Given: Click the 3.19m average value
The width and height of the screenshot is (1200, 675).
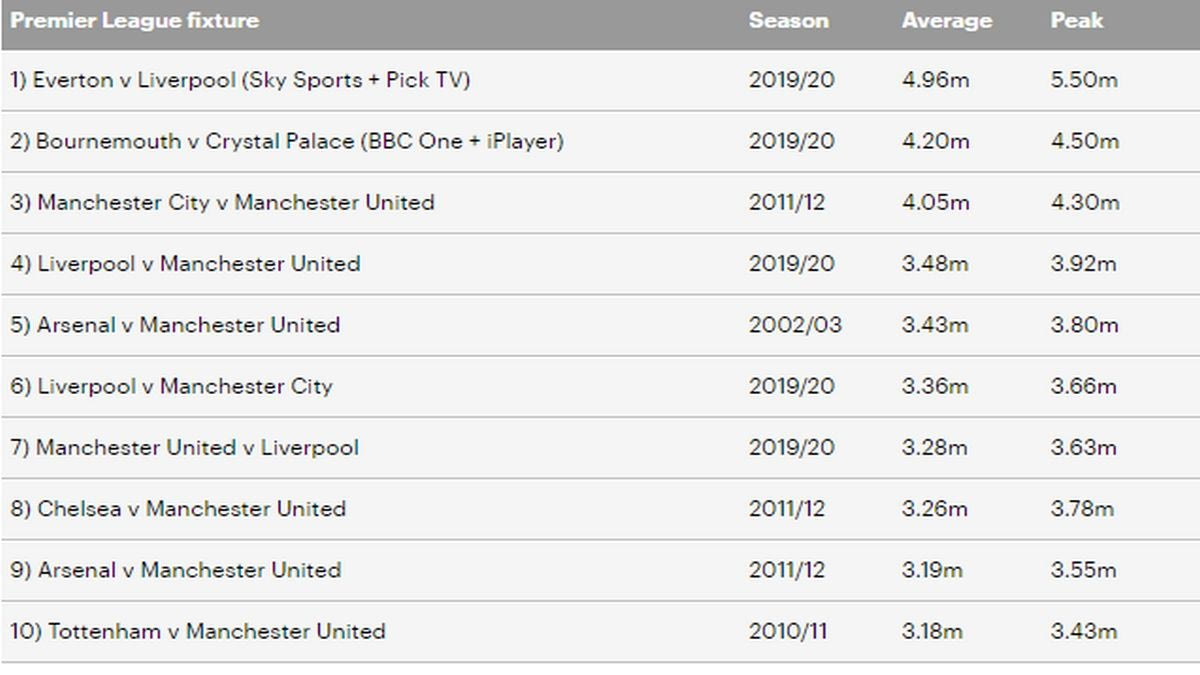Looking at the screenshot, I should [x=932, y=570].
